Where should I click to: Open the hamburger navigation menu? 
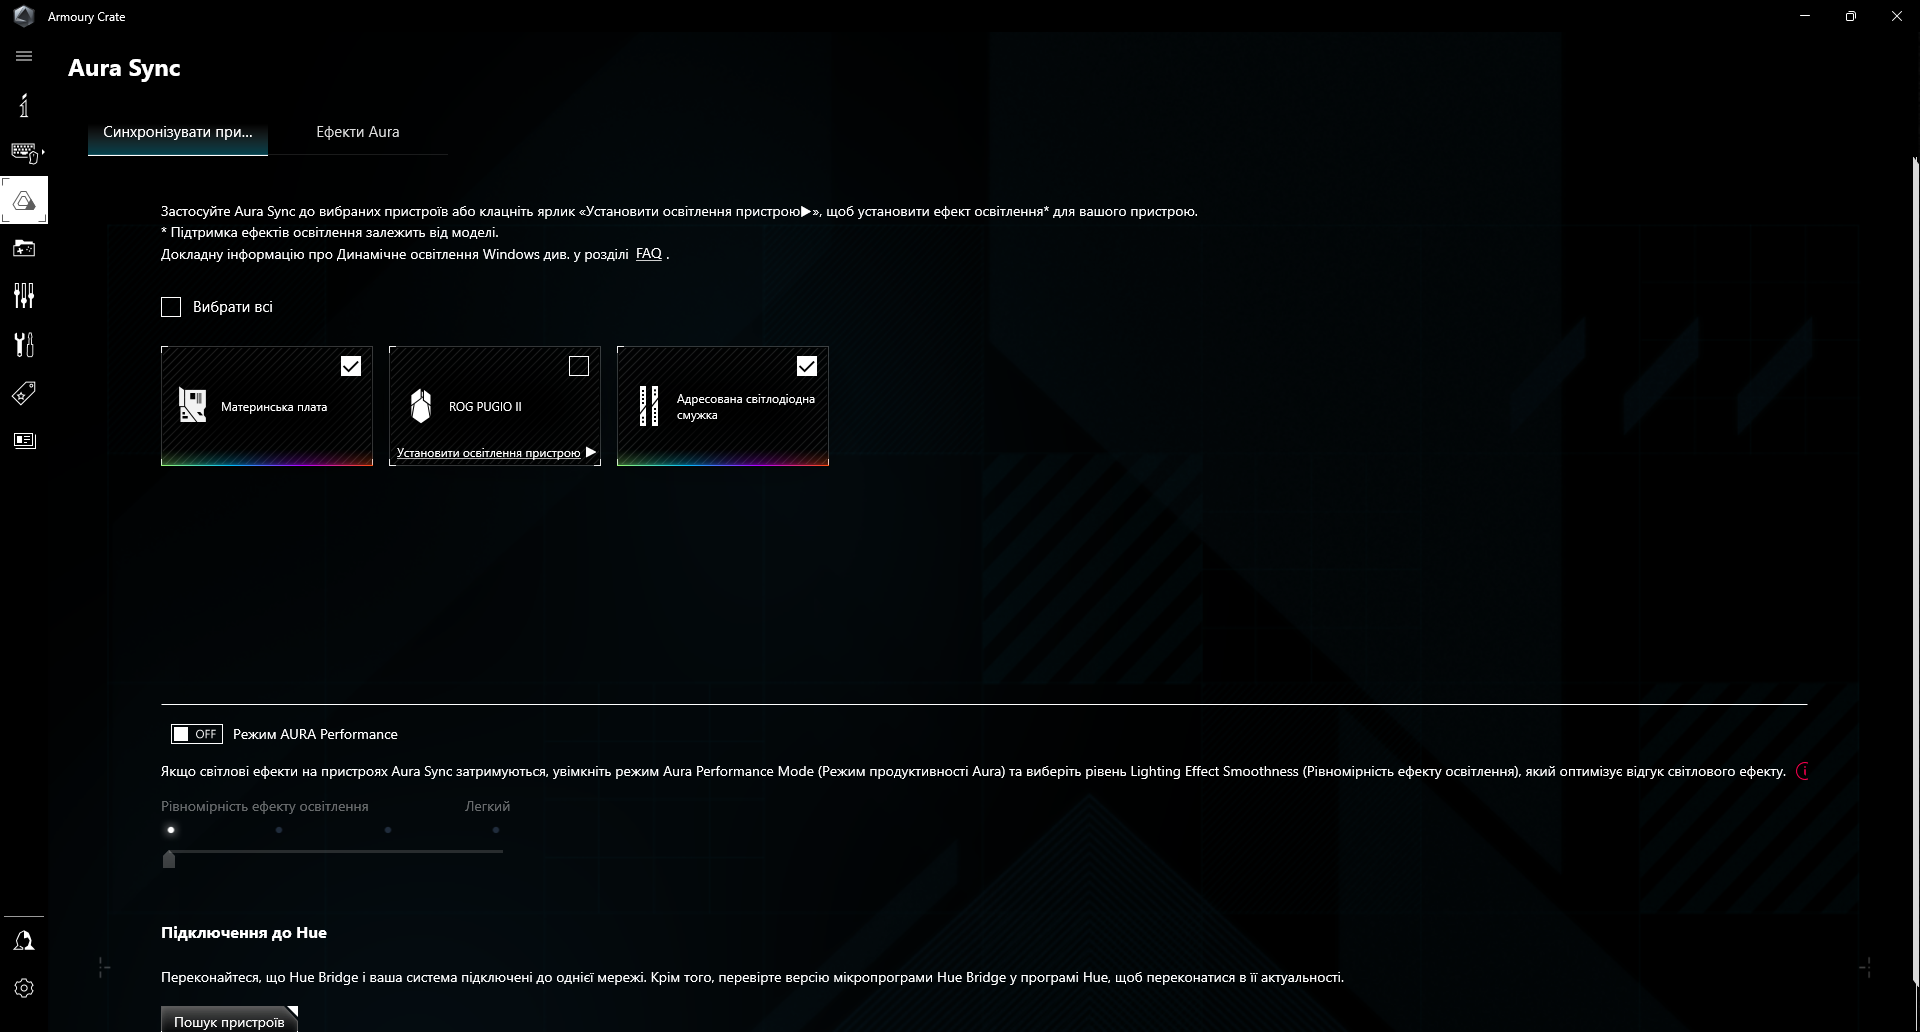click(24, 56)
